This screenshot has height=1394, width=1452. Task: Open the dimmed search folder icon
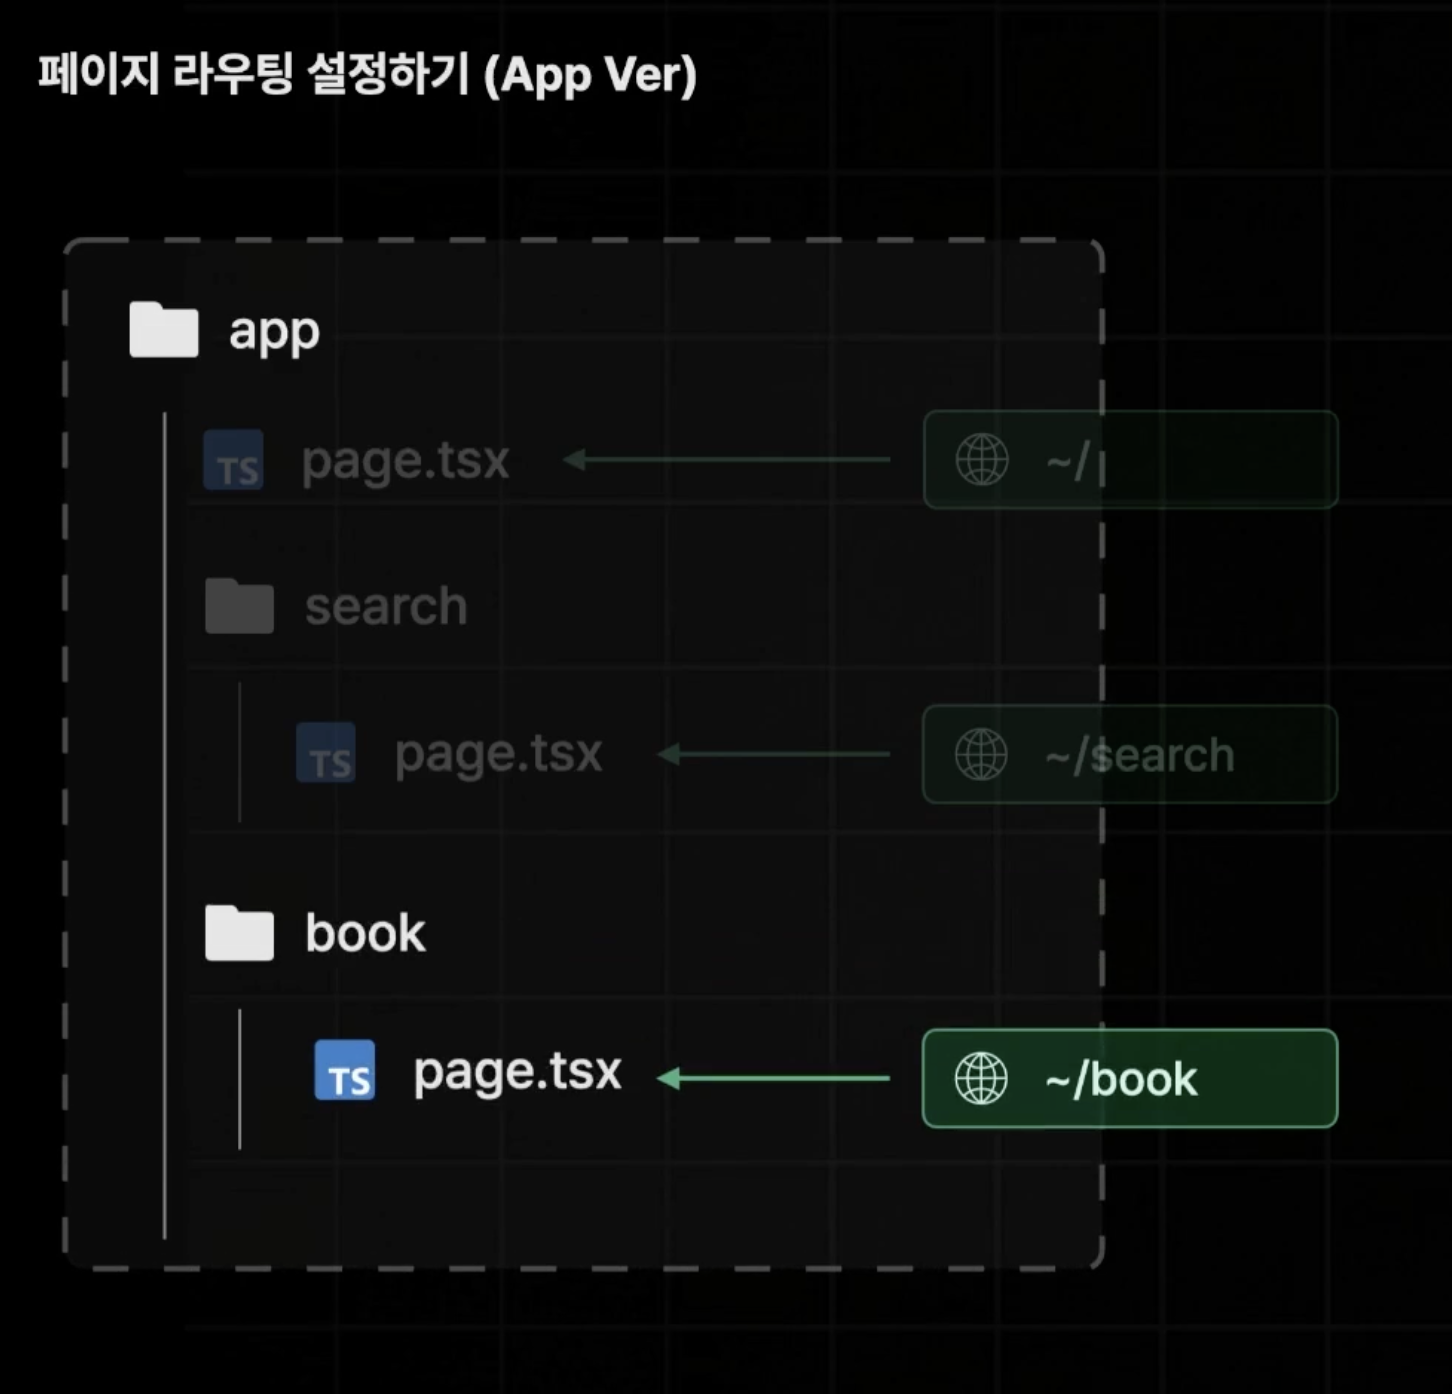coord(239,605)
